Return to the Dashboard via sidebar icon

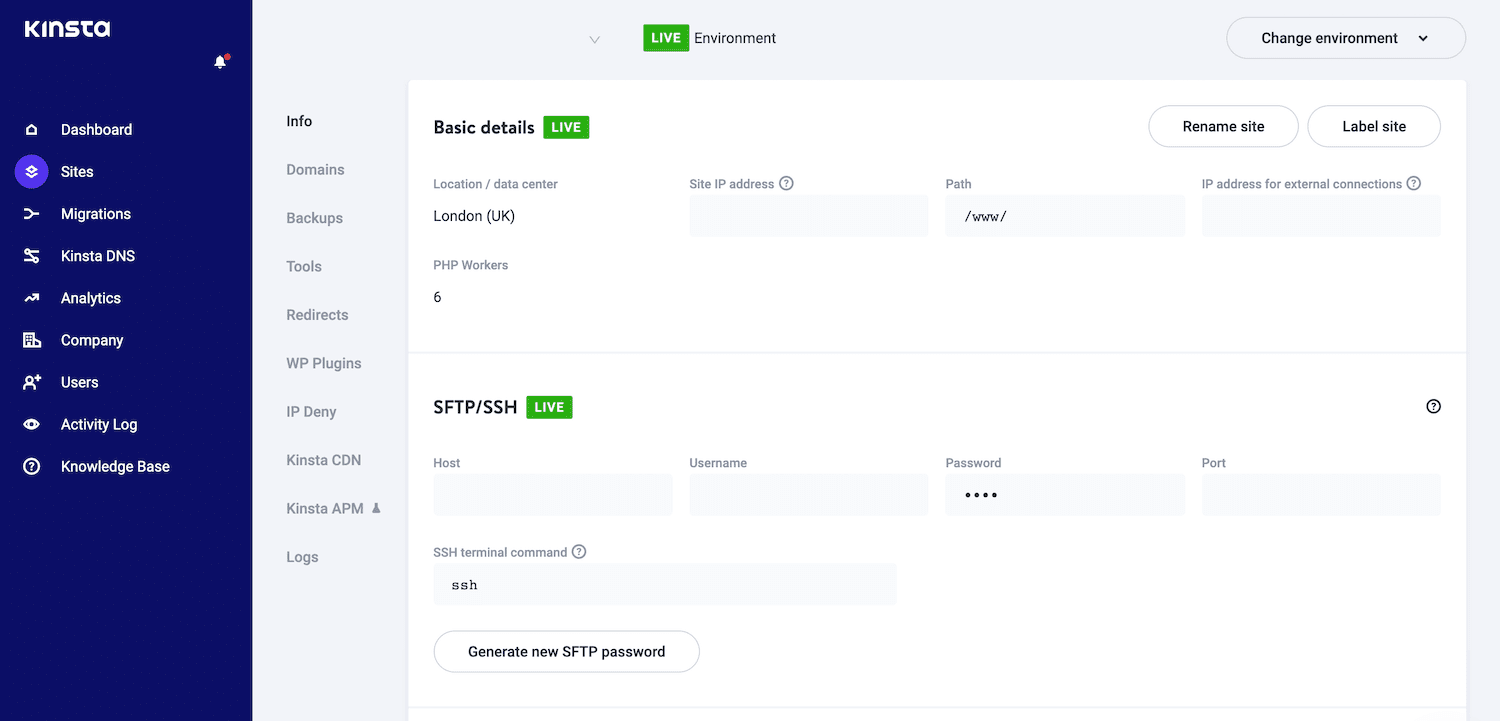click(31, 129)
